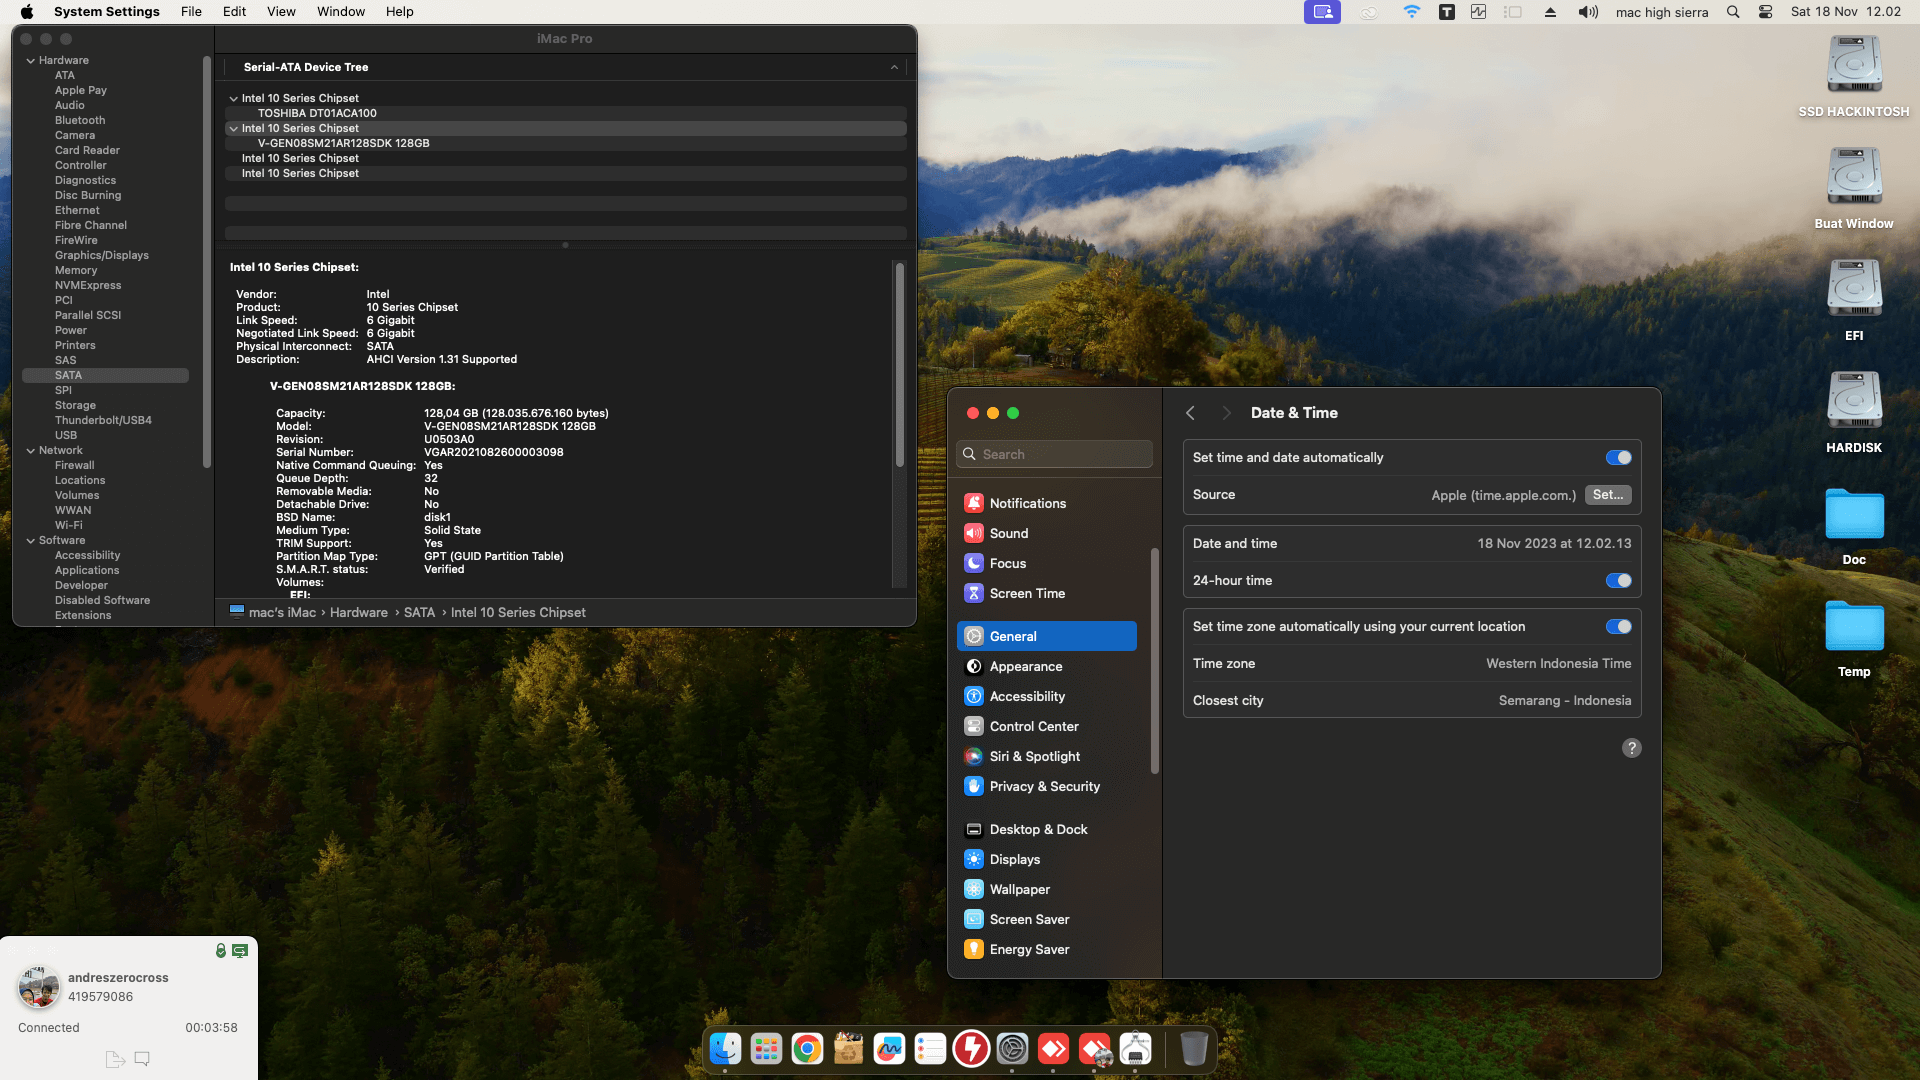Open Control Center settings pane

[x=1047, y=727]
